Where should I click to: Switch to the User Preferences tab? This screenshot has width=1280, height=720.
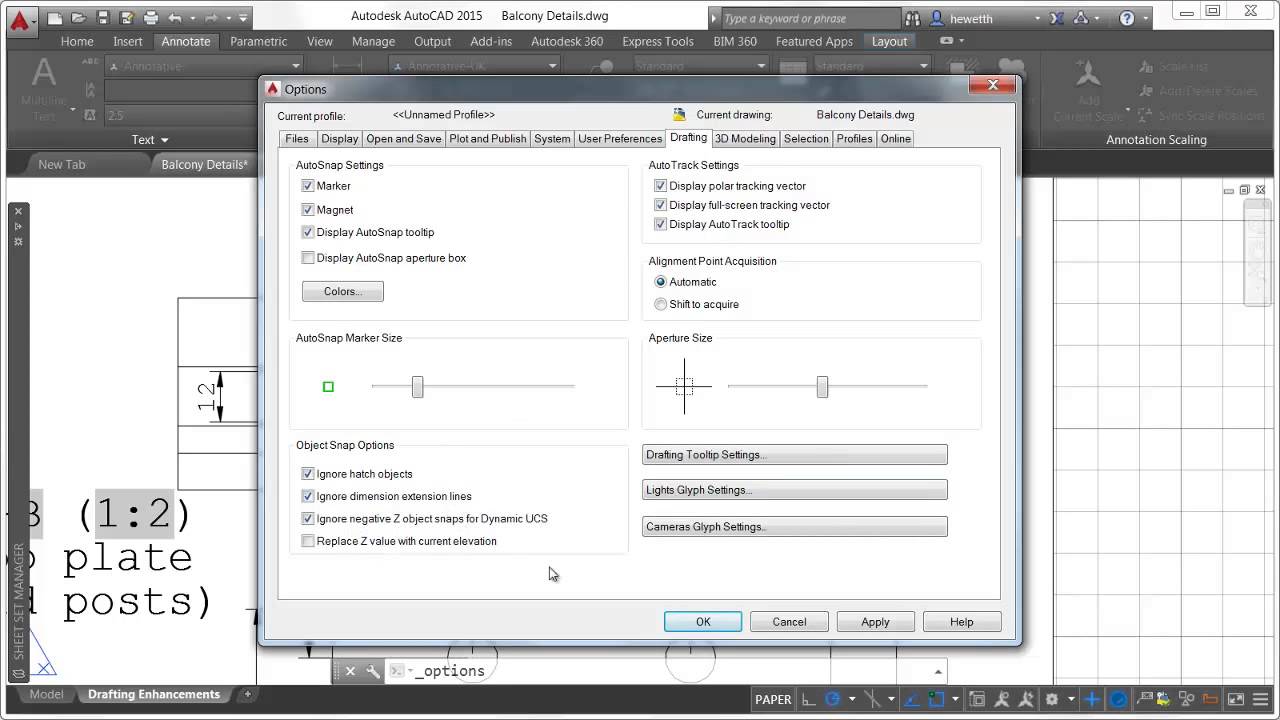[620, 139]
